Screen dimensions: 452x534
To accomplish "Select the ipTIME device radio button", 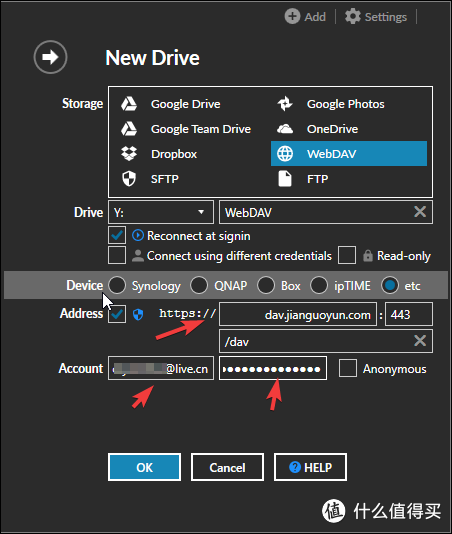I will 319,285.
